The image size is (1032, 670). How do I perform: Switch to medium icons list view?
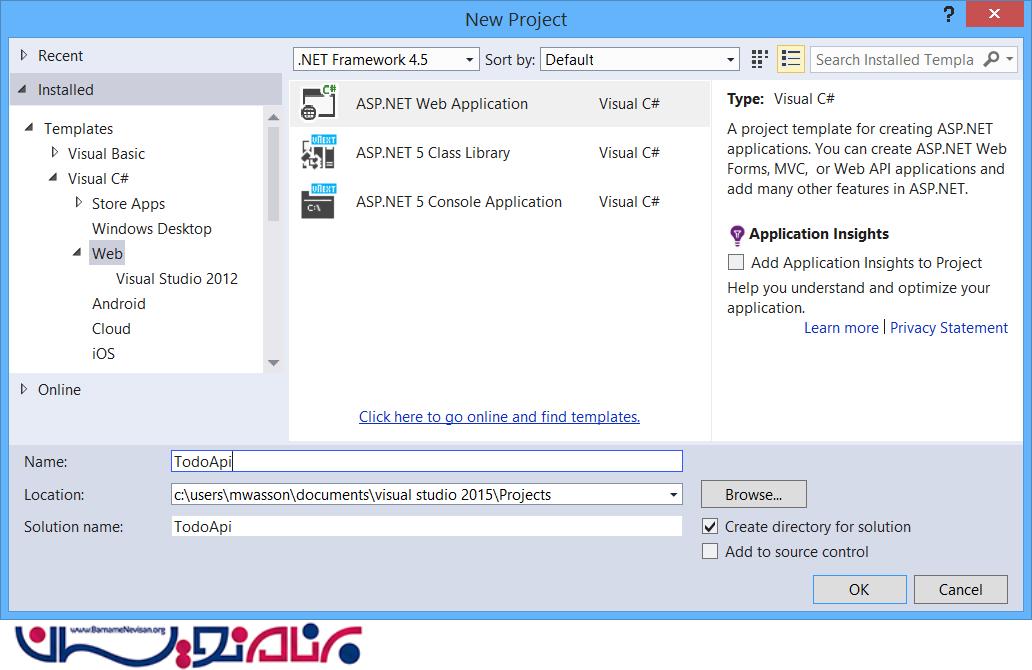pyautogui.click(x=791, y=59)
